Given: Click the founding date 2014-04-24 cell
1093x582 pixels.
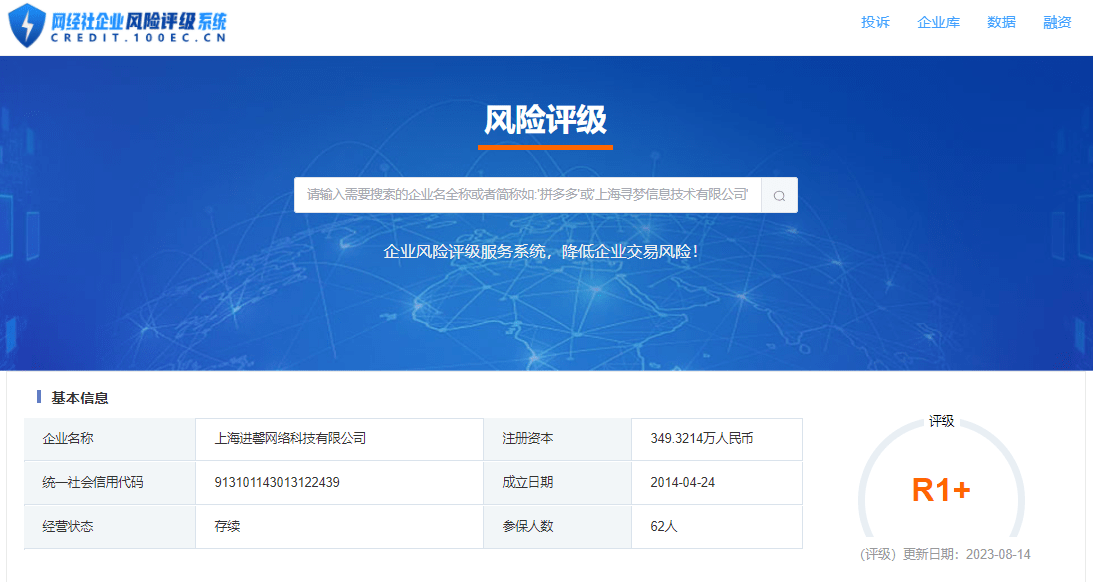Looking at the screenshot, I should [x=682, y=482].
